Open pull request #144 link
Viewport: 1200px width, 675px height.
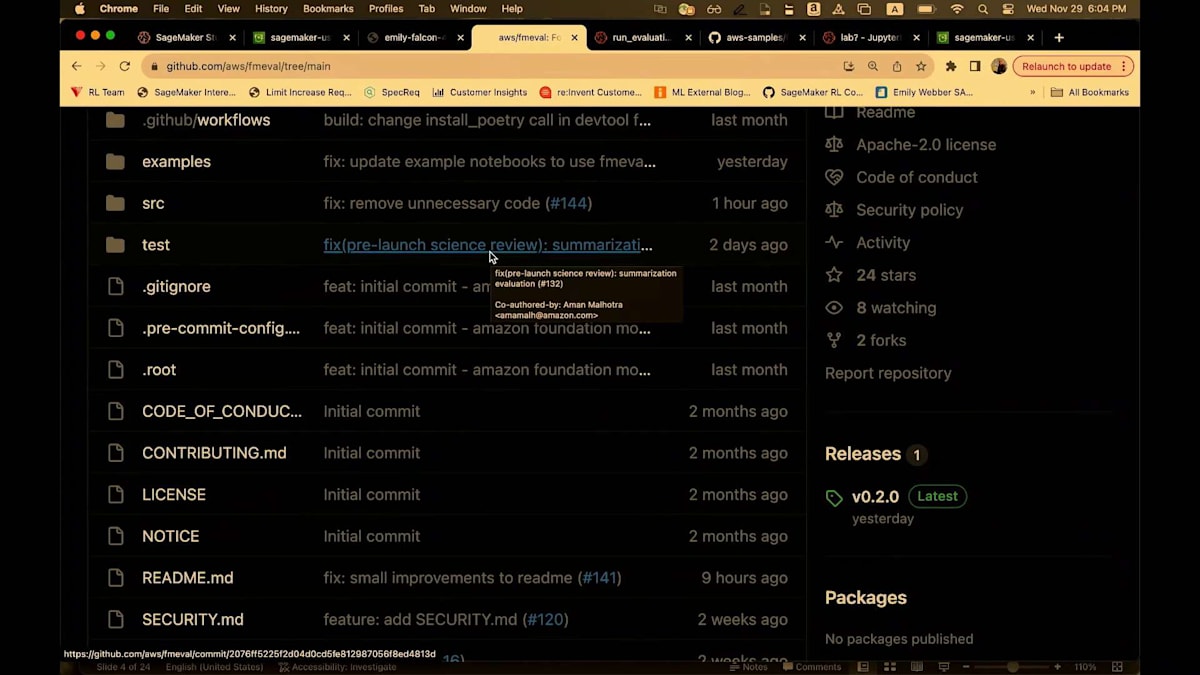(568, 203)
